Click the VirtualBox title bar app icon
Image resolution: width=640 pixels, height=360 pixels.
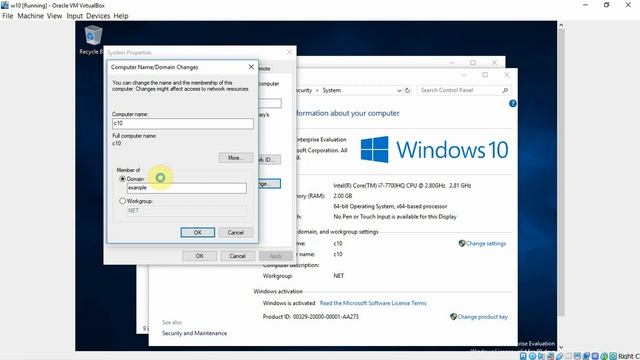[x=4, y=5]
